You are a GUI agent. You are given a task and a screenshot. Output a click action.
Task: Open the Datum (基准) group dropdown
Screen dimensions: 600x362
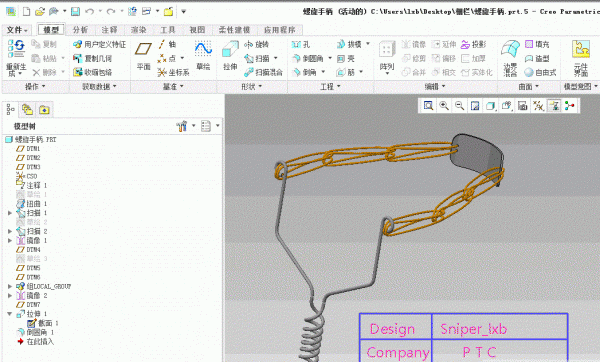point(173,87)
